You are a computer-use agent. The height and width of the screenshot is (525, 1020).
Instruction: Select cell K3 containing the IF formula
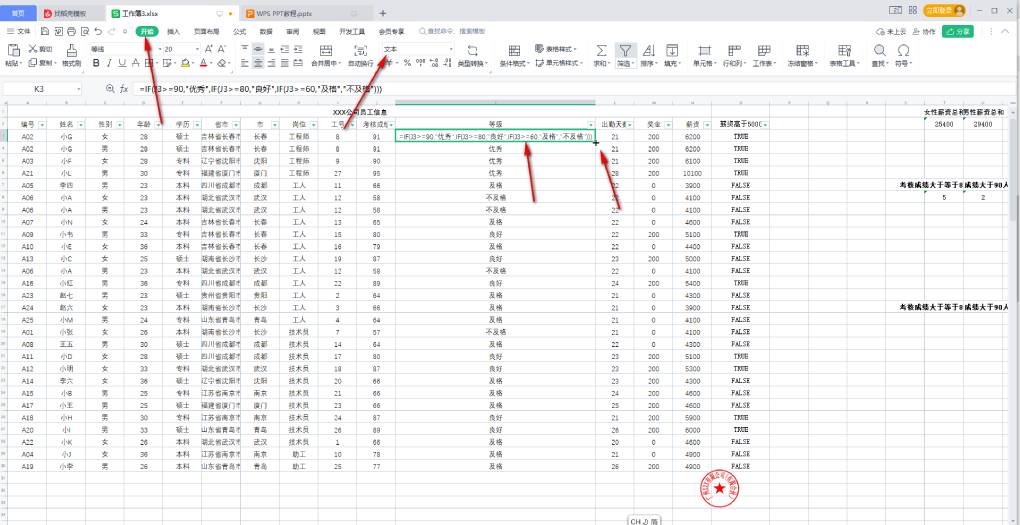tap(495, 136)
